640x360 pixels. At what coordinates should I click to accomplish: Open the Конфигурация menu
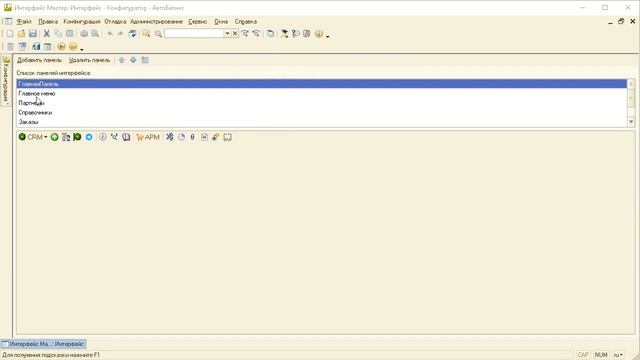click(x=82, y=21)
